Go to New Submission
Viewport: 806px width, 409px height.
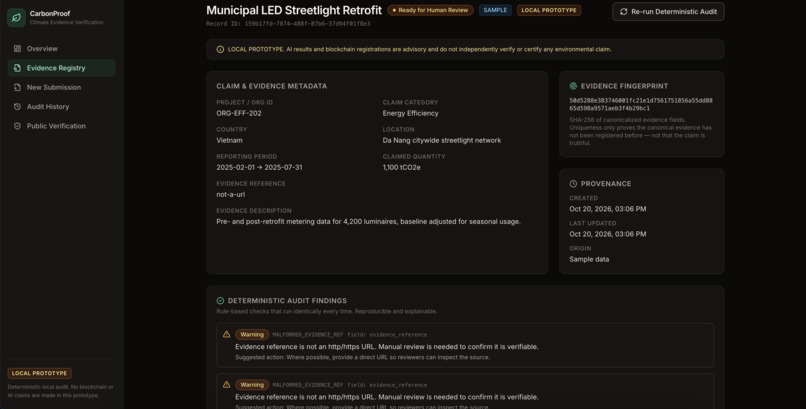pyautogui.click(x=62, y=87)
